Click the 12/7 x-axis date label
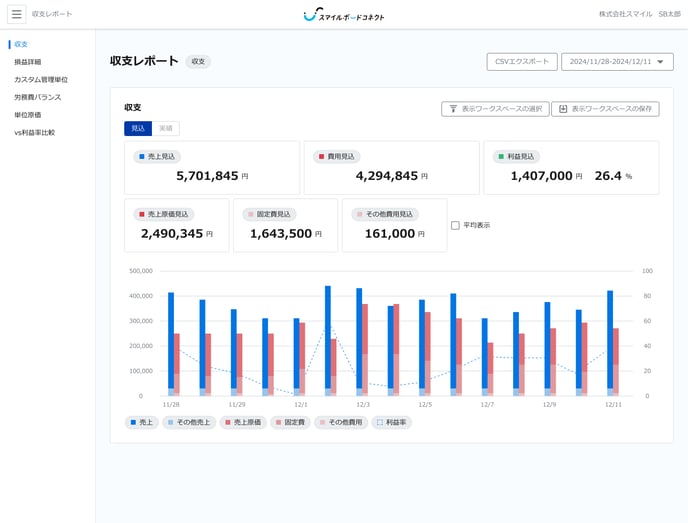This screenshot has width=688, height=523. click(487, 405)
